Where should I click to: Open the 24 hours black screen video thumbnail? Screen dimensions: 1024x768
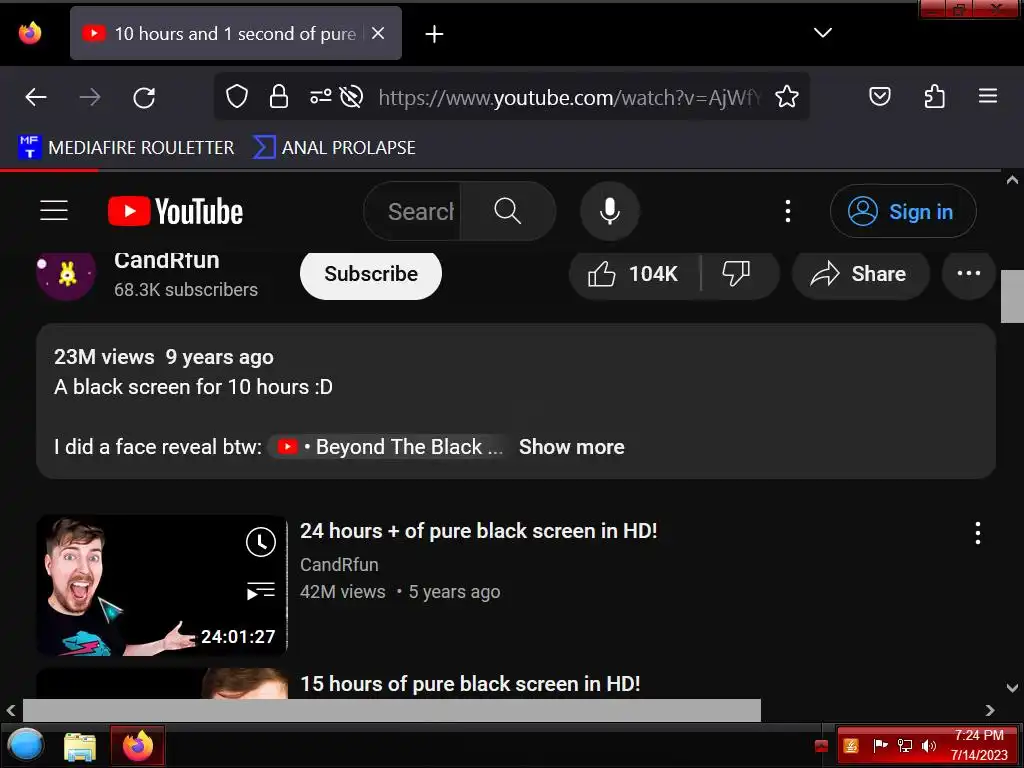click(x=162, y=585)
